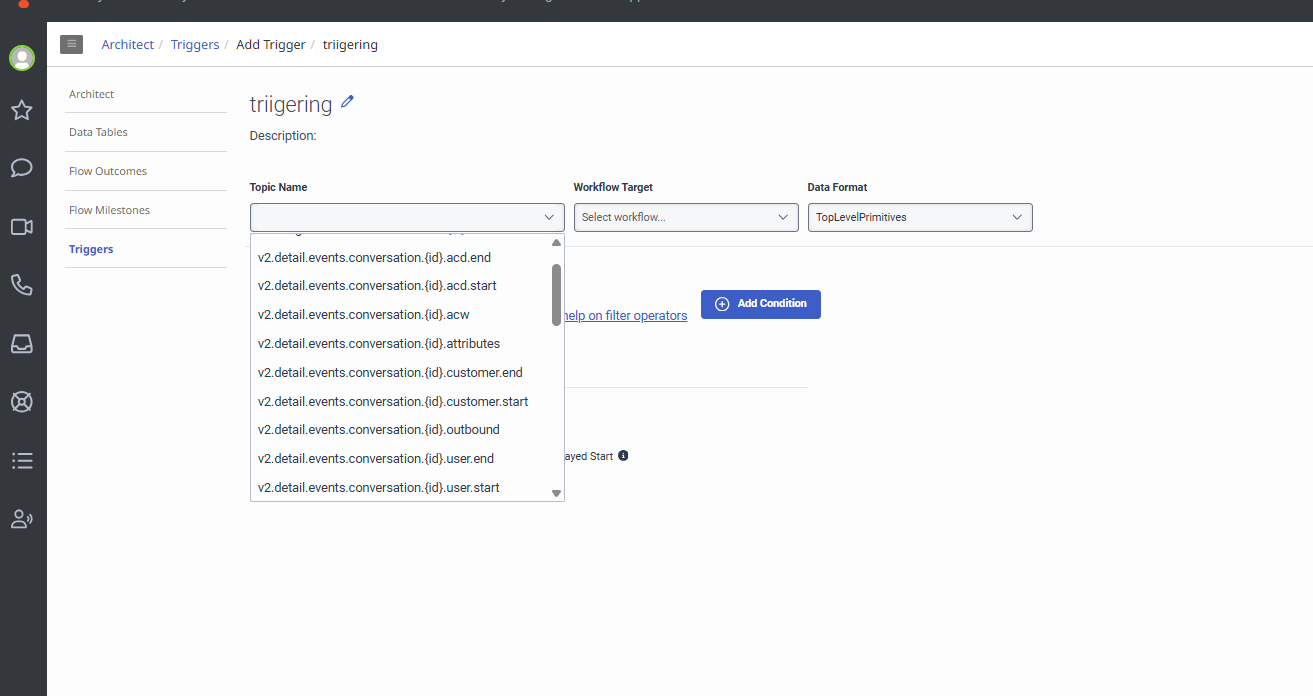Select Data Tables in the side menu

coord(98,132)
